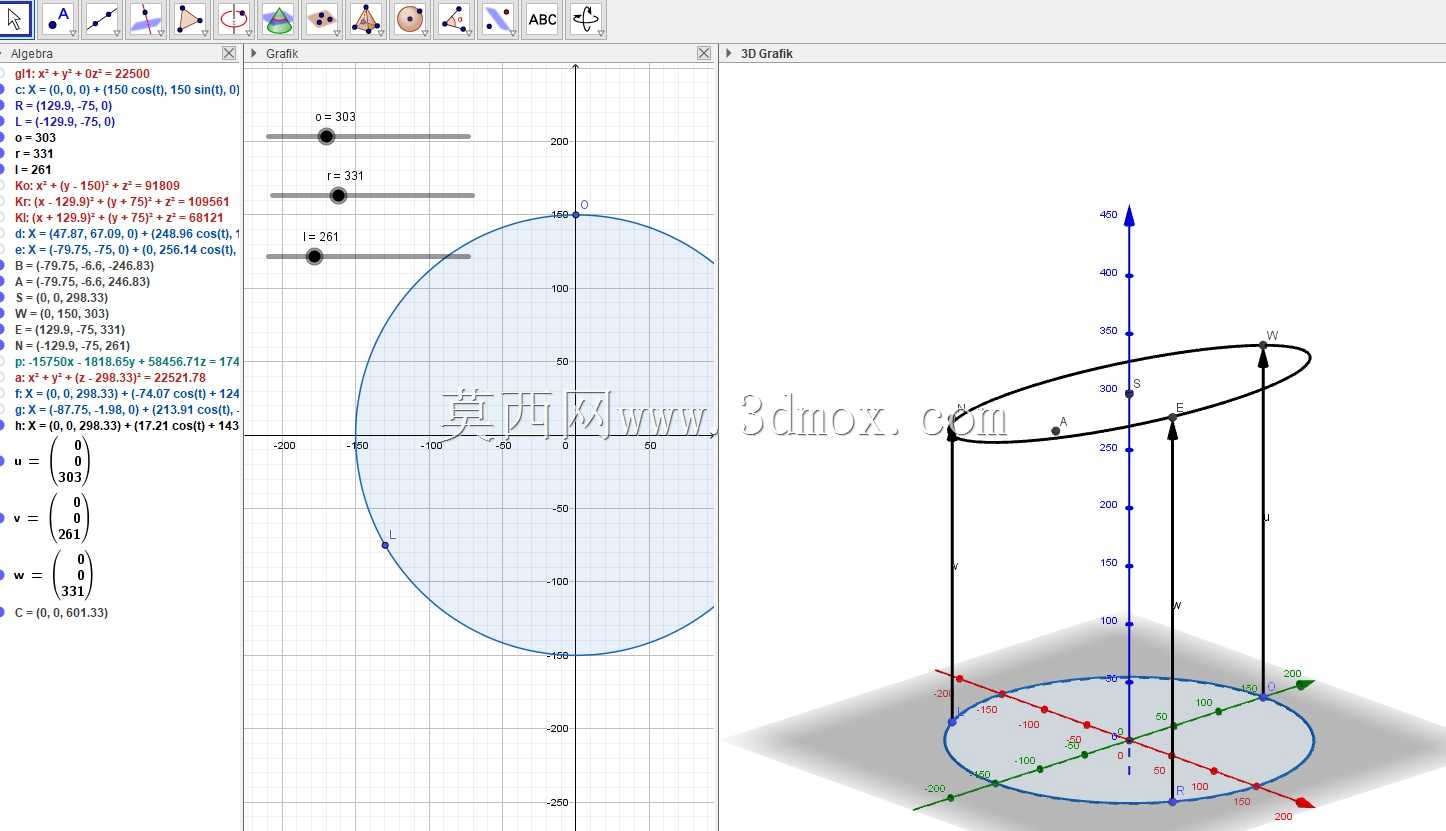Select the Move arrow tool
1446x831 pixels.
point(16,19)
